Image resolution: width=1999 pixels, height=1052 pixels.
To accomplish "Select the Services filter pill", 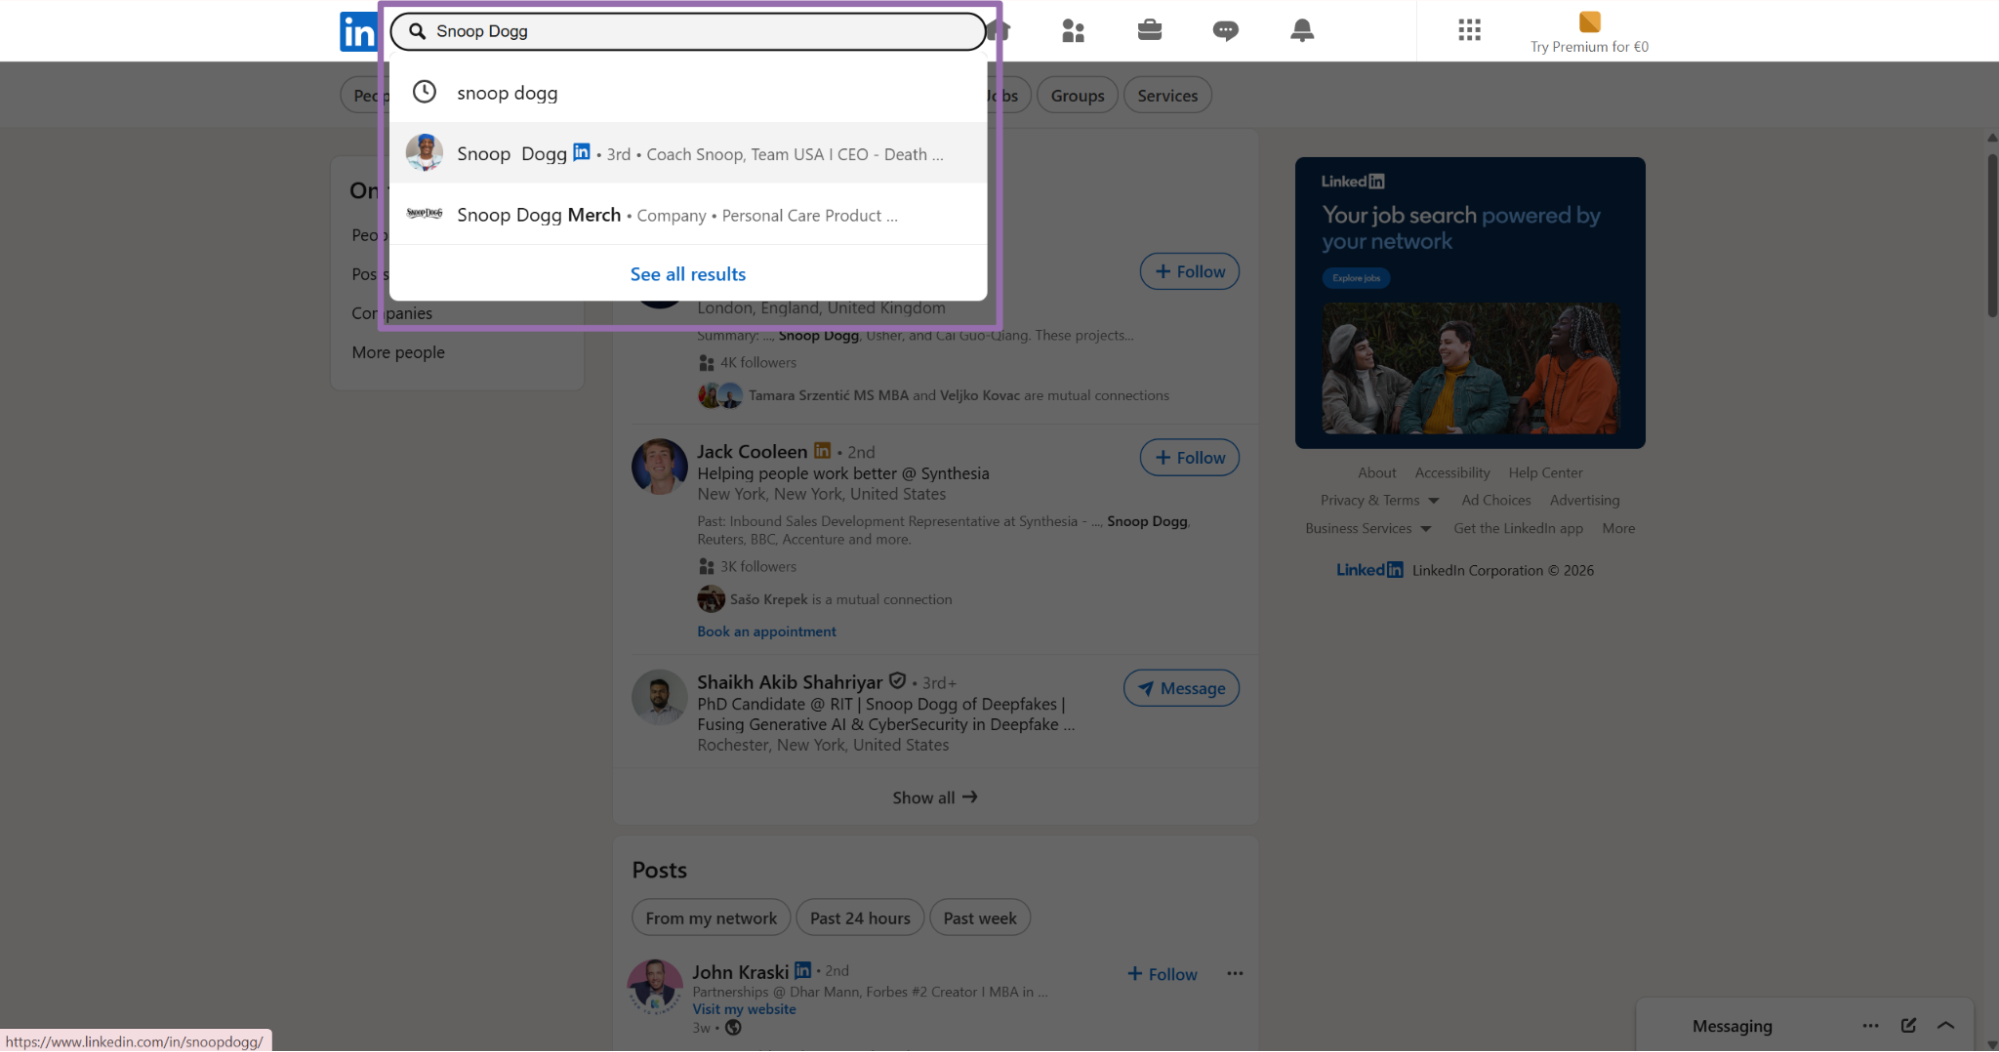I will [1167, 95].
